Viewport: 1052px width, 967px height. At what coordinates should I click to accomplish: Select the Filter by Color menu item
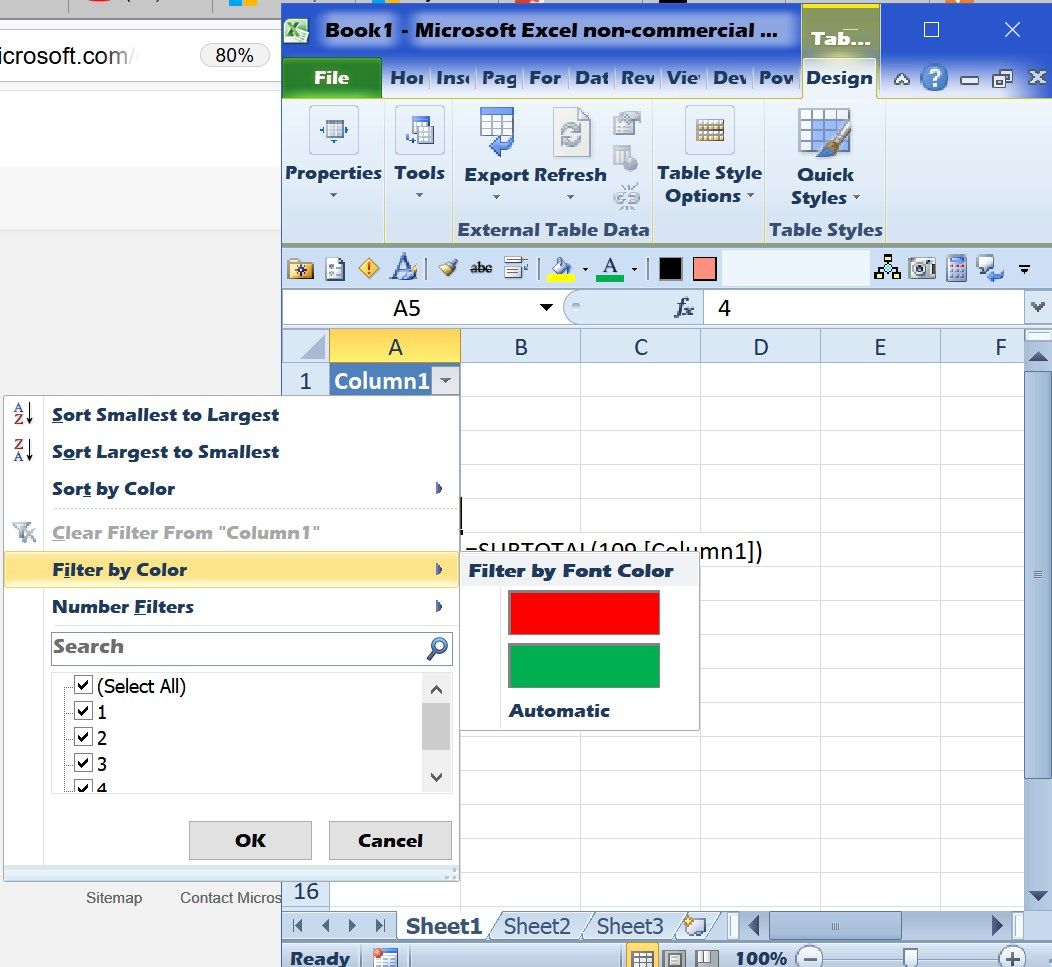(x=231, y=570)
